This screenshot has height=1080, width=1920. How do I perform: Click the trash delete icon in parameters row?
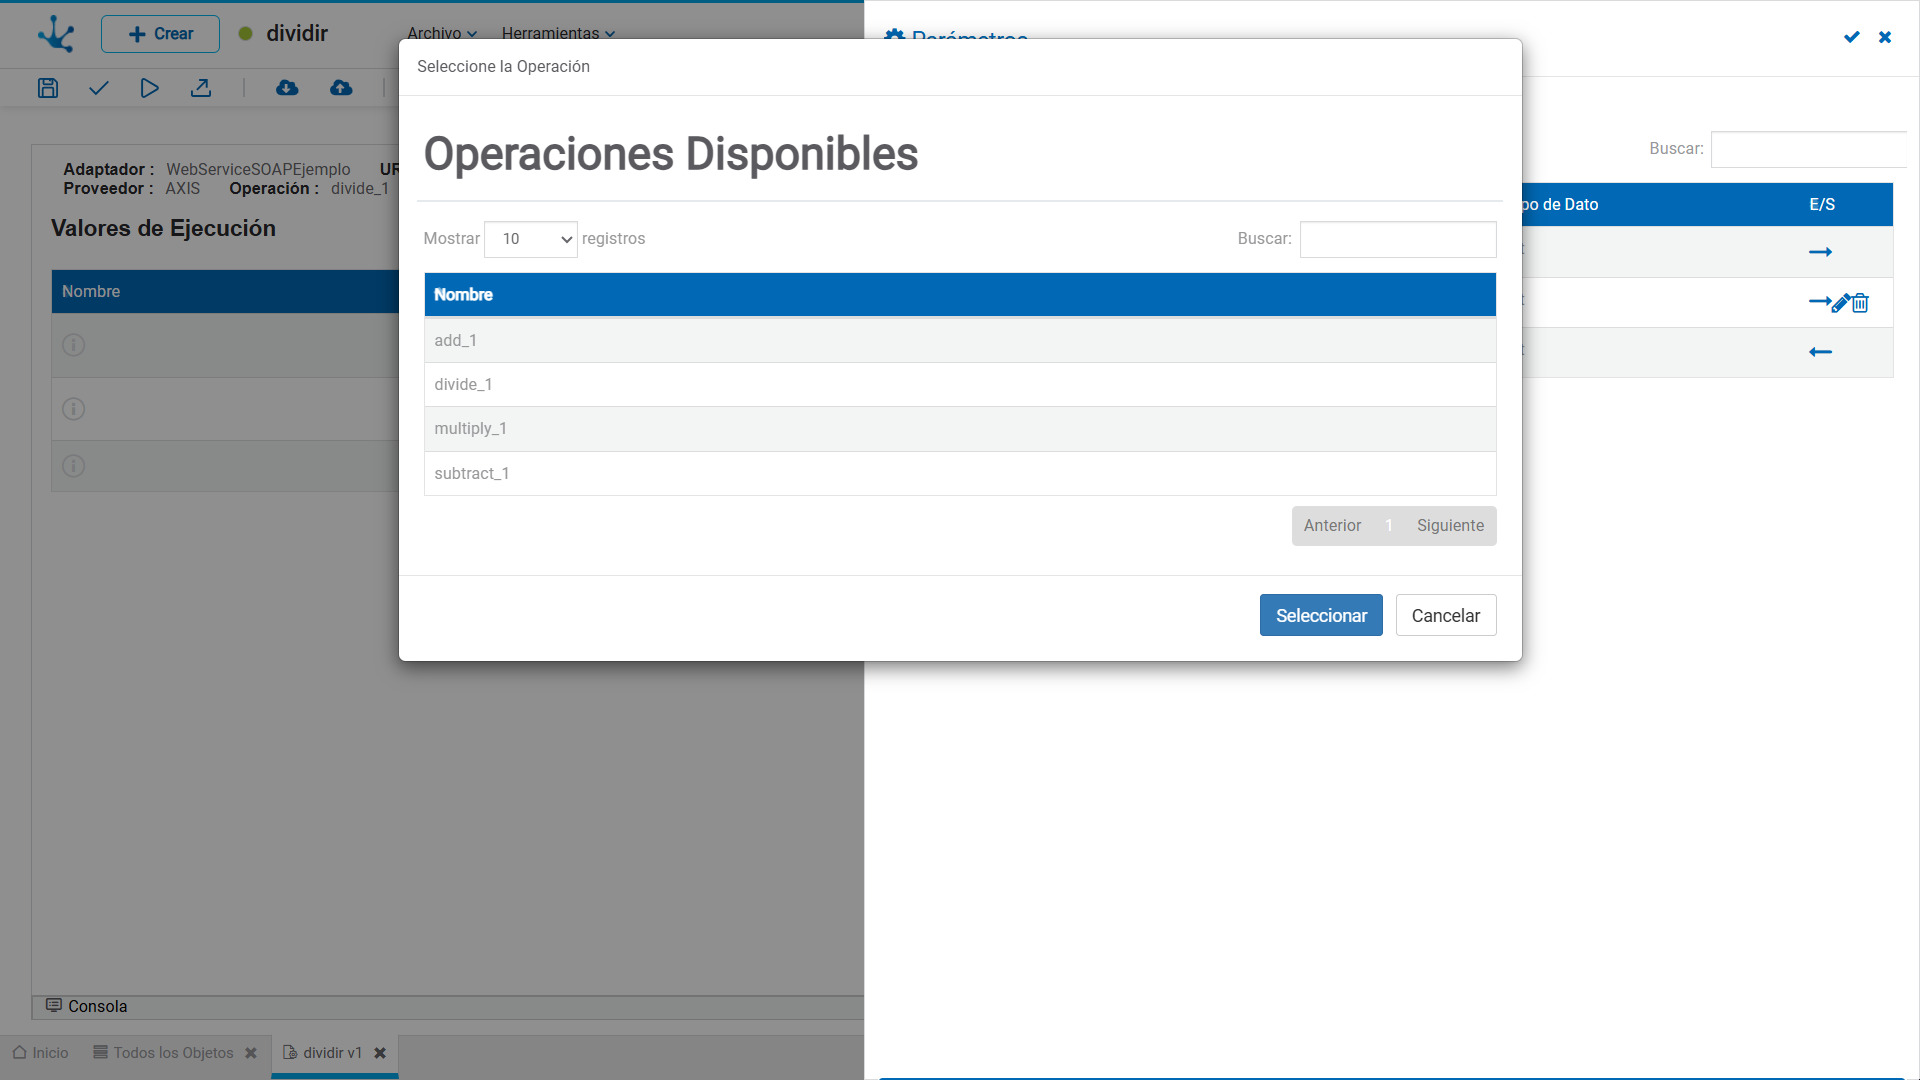[x=1860, y=303]
